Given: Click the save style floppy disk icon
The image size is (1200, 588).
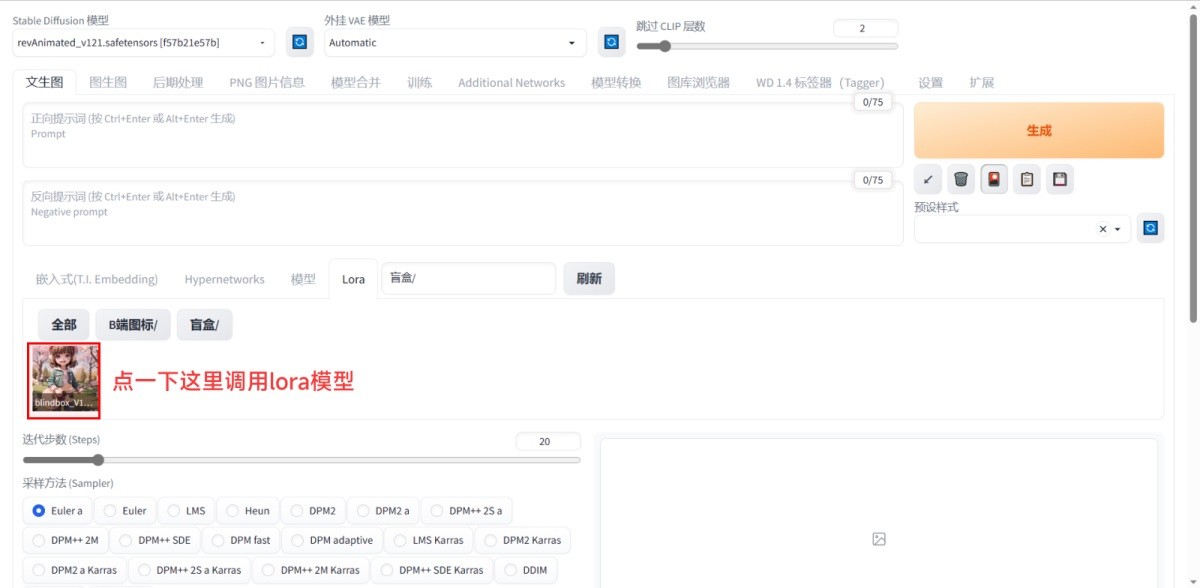Looking at the screenshot, I should point(1059,179).
